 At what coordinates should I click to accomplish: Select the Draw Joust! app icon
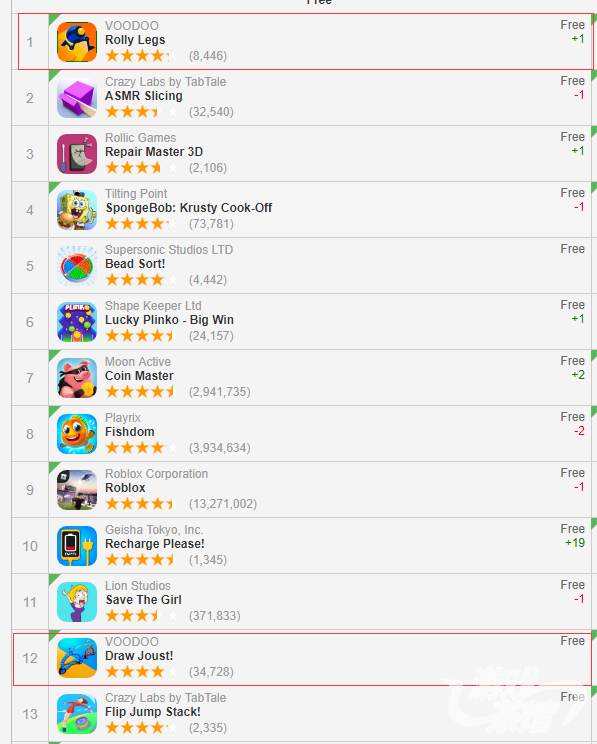pyautogui.click(x=77, y=658)
